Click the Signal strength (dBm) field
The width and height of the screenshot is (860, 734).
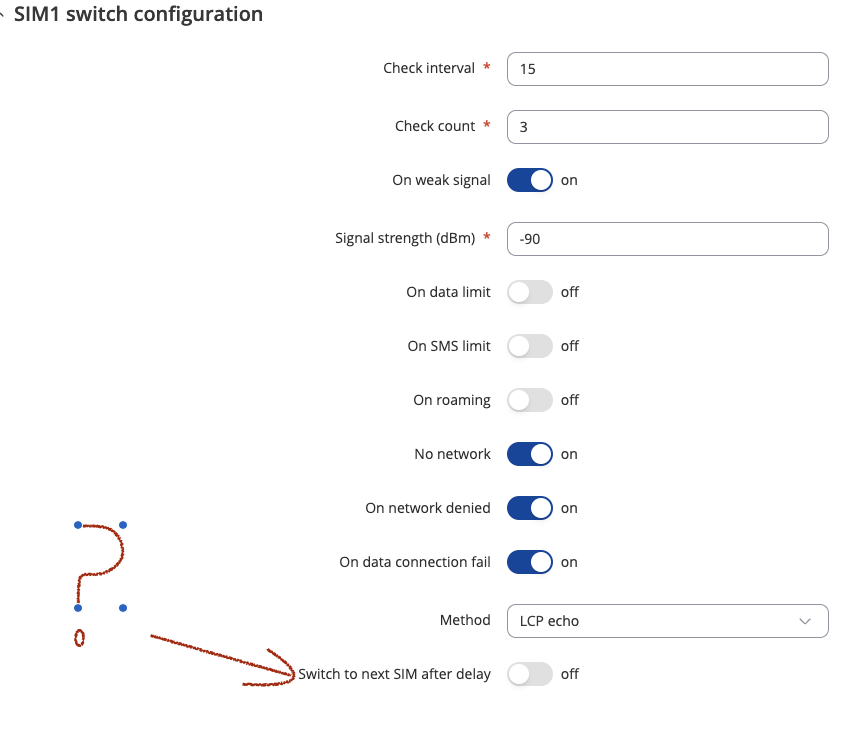[667, 239]
